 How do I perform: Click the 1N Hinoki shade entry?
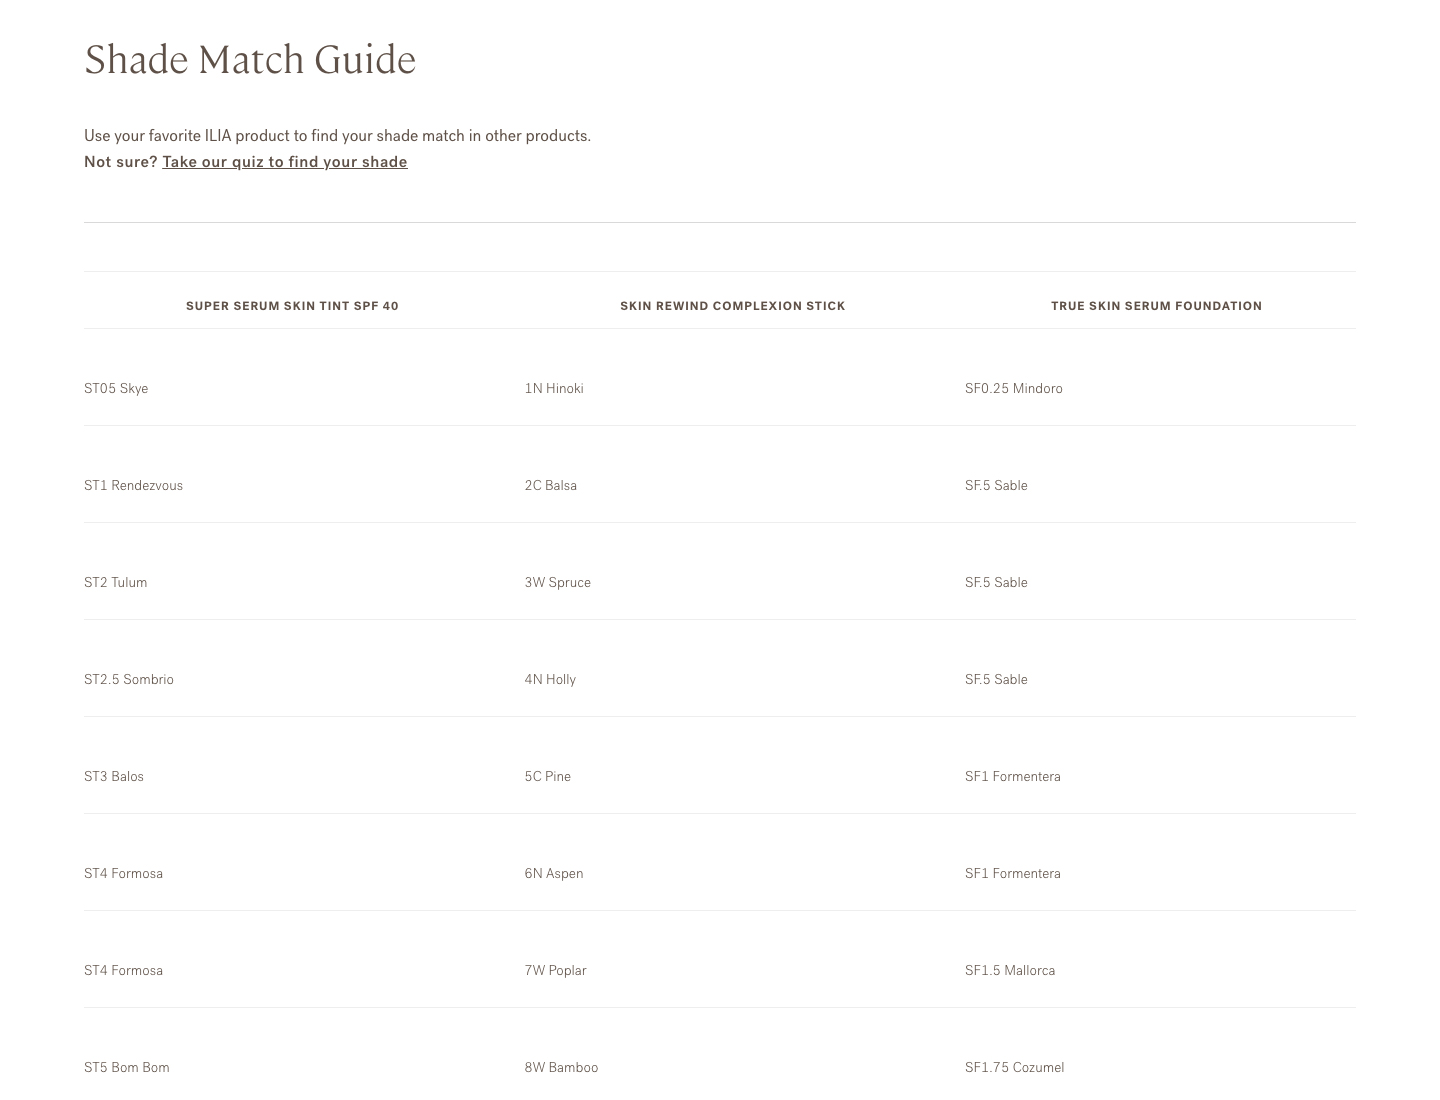tap(554, 389)
